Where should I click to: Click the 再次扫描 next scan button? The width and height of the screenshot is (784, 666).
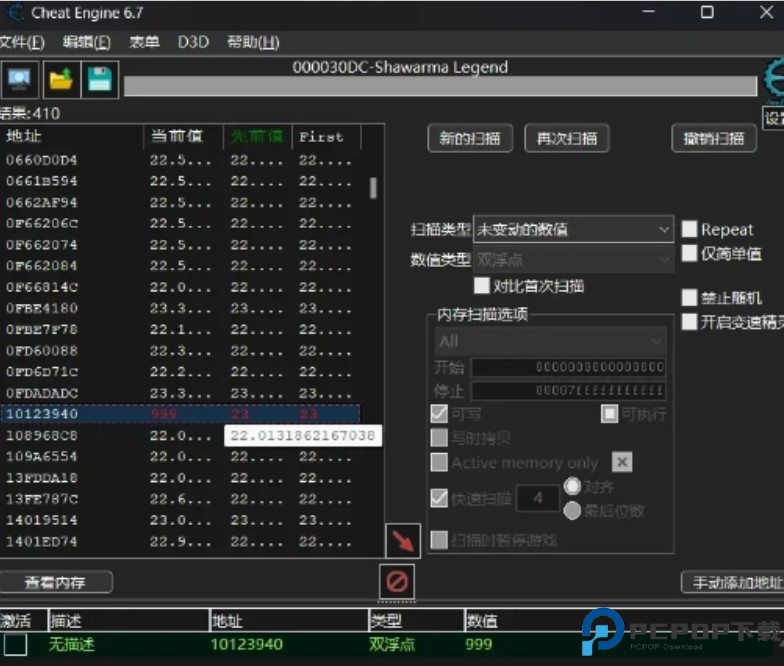(x=566, y=138)
